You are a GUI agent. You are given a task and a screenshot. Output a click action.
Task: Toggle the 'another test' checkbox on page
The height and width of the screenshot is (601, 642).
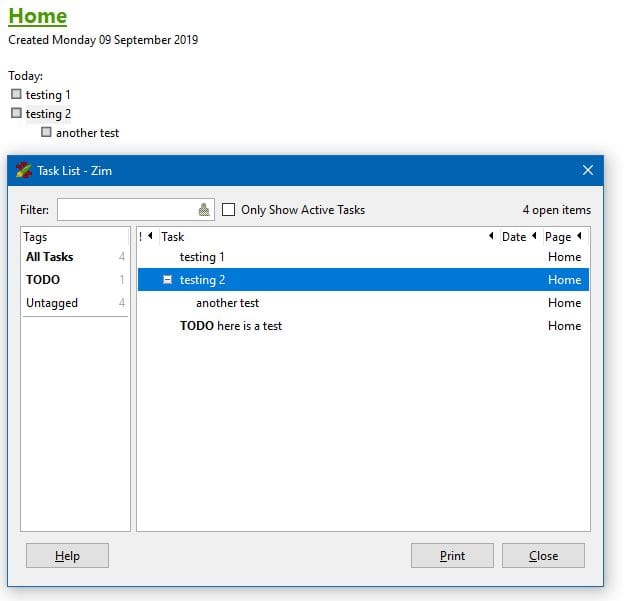pyautogui.click(x=46, y=132)
